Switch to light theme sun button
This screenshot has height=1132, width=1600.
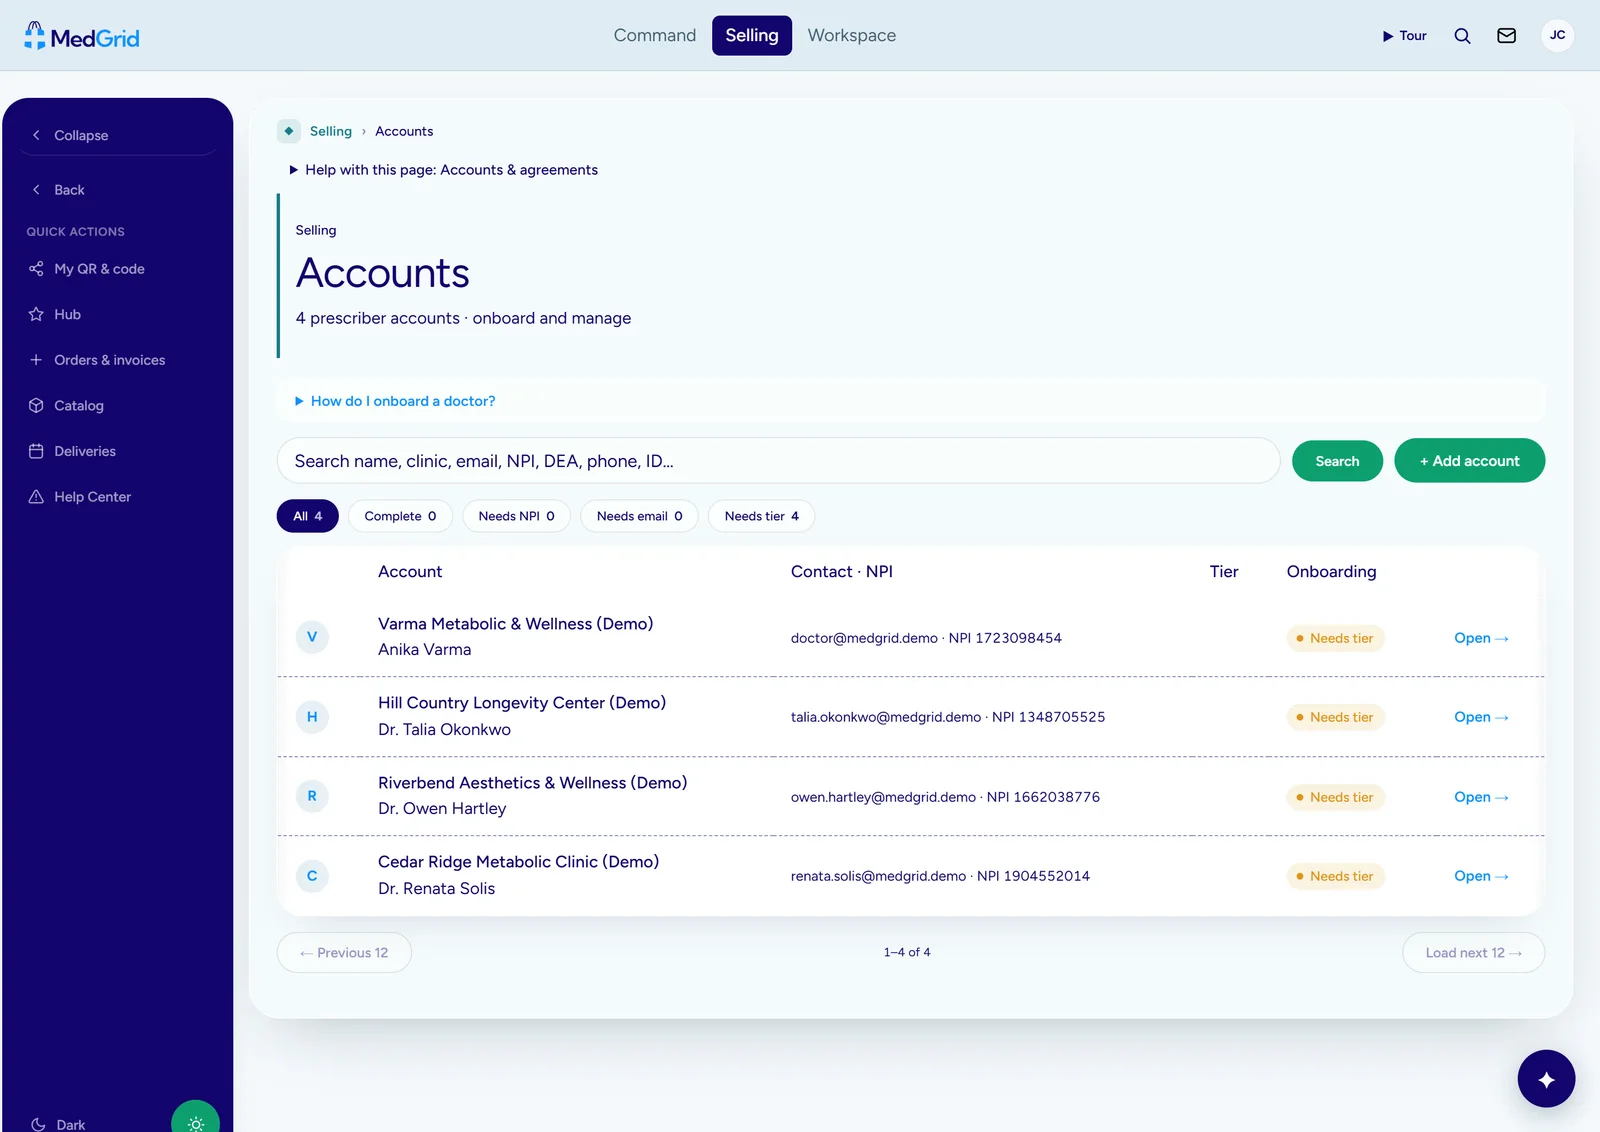(x=195, y=1122)
